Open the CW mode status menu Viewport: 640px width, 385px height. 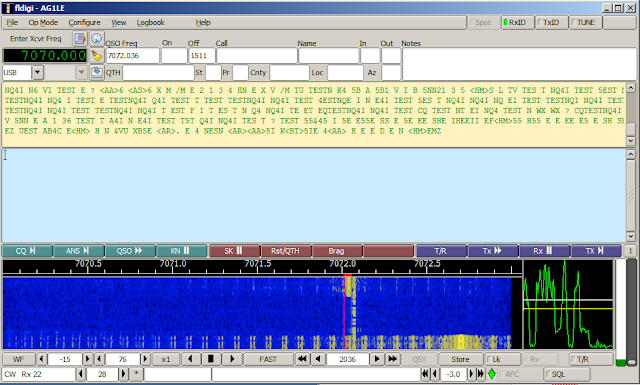[38, 374]
